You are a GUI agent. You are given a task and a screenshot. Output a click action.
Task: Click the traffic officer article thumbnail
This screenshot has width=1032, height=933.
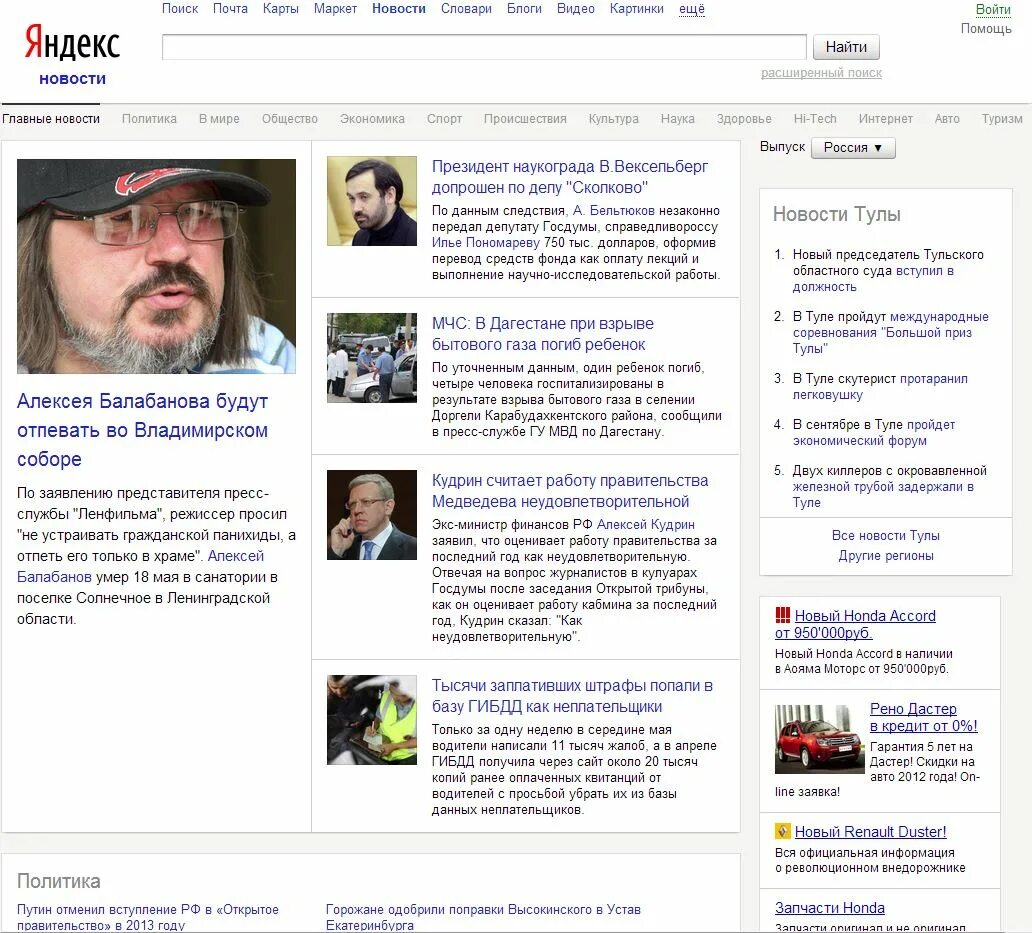click(x=372, y=720)
